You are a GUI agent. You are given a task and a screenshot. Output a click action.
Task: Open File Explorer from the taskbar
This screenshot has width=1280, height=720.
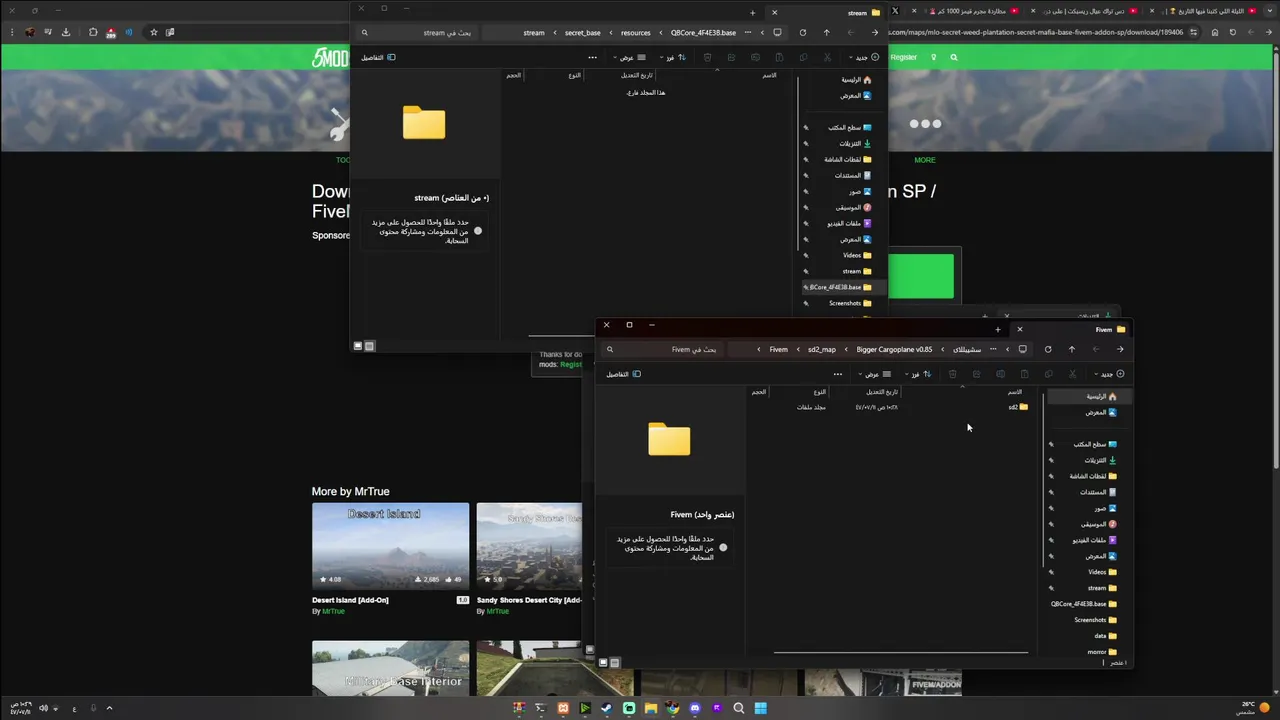(651, 708)
